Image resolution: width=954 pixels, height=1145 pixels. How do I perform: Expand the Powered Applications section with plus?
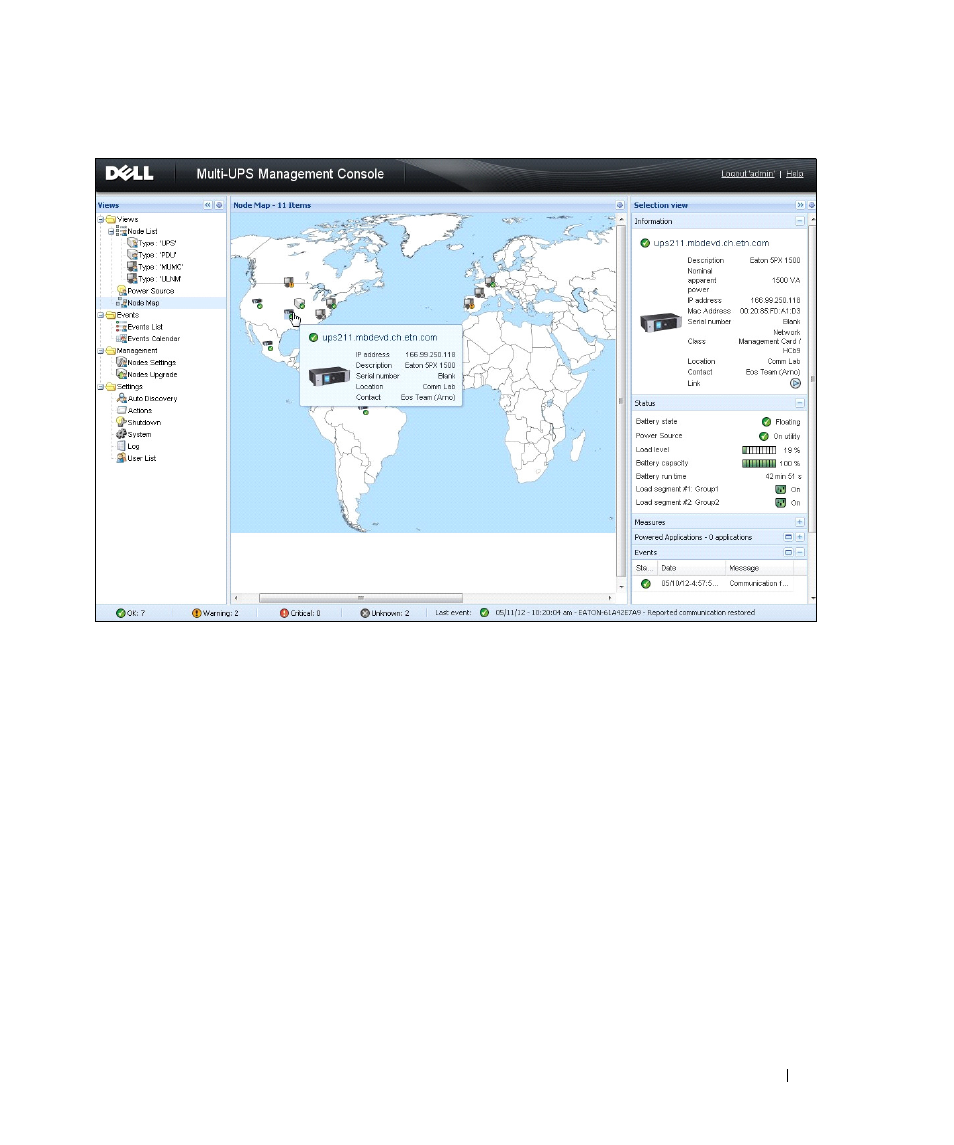coord(800,537)
